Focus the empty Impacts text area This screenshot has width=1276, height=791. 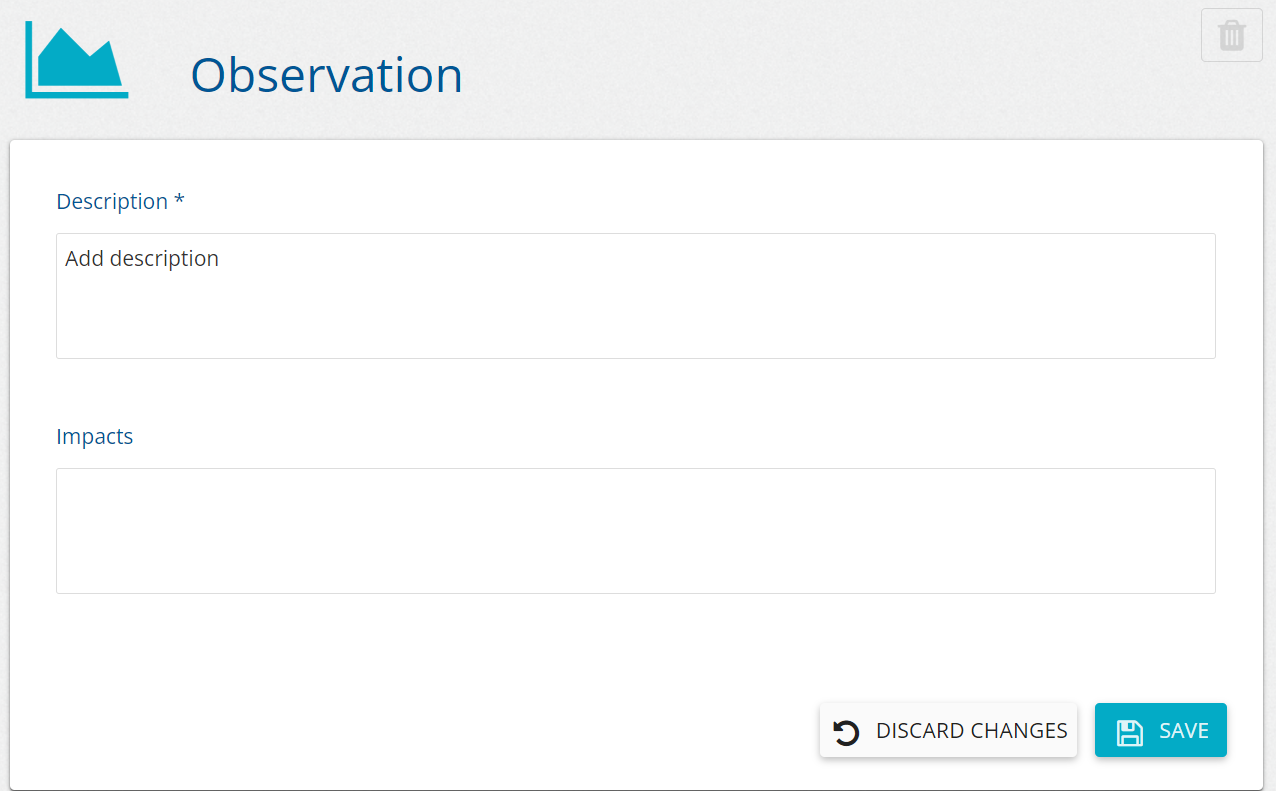pos(635,530)
